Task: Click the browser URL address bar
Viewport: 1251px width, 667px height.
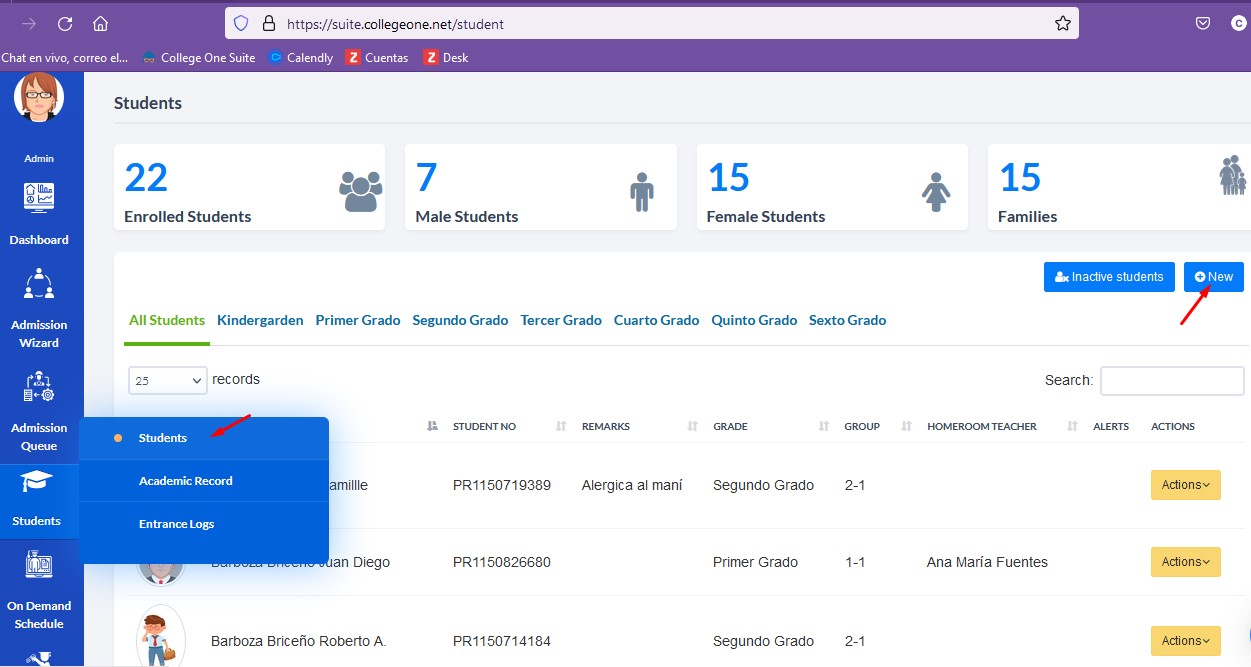Action: pos(652,23)
